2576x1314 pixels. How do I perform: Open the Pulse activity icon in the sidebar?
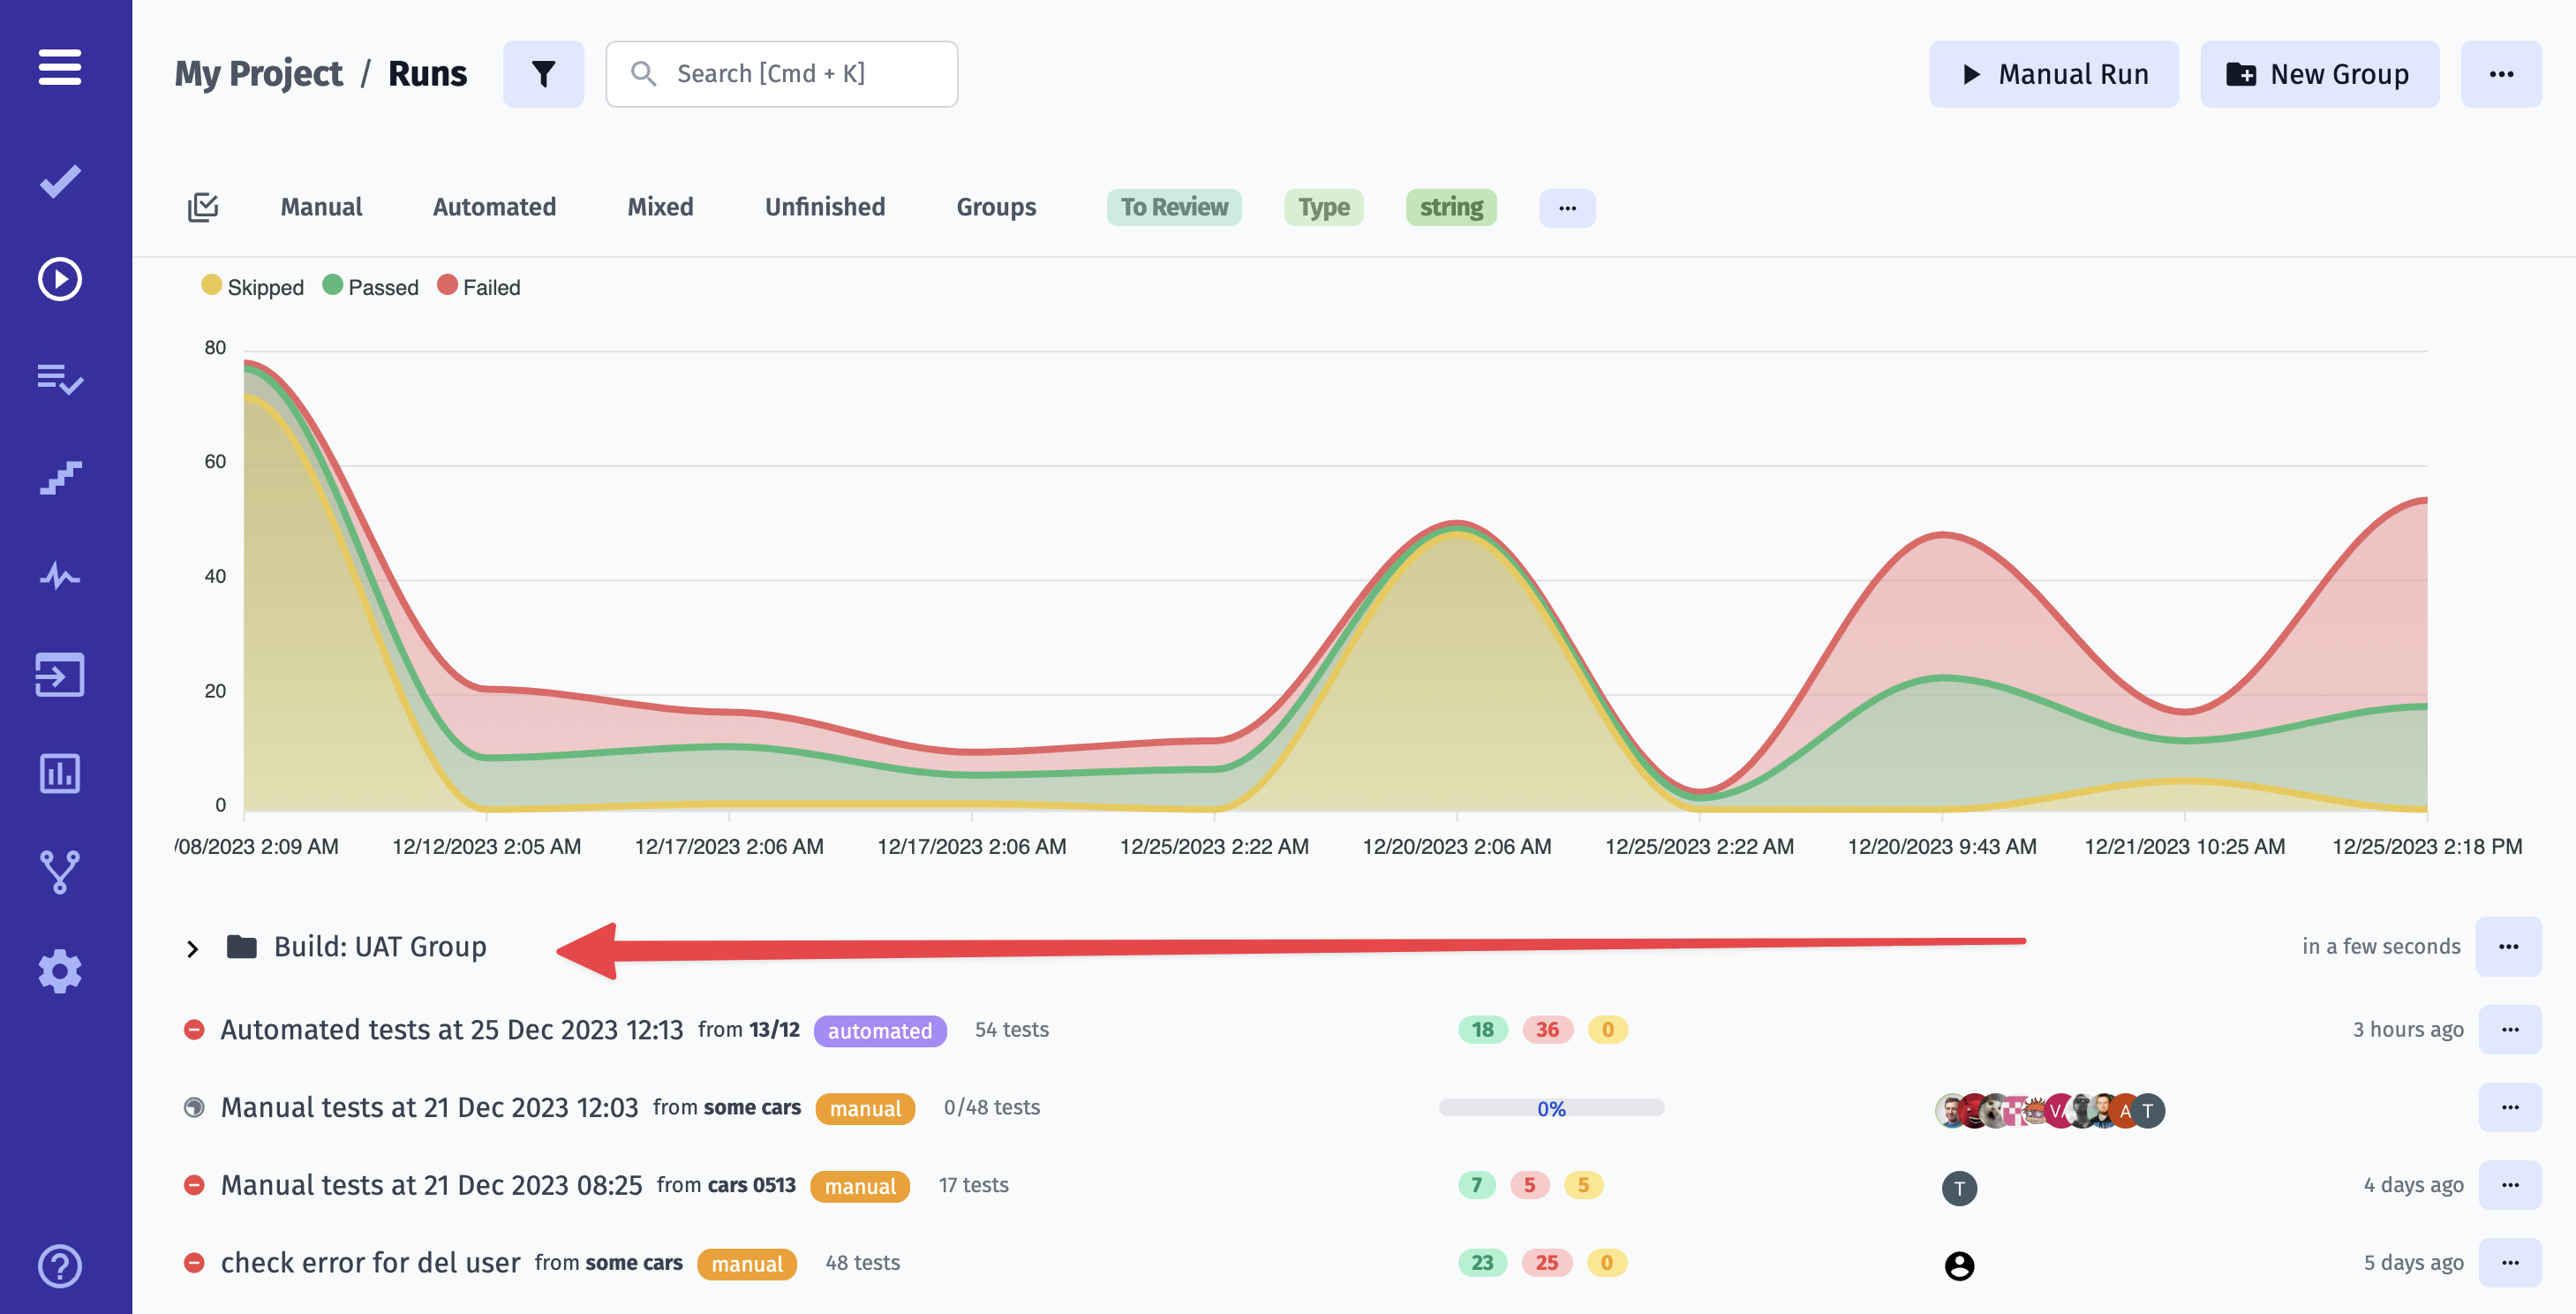pyautogui.click(x=60, y=576)
